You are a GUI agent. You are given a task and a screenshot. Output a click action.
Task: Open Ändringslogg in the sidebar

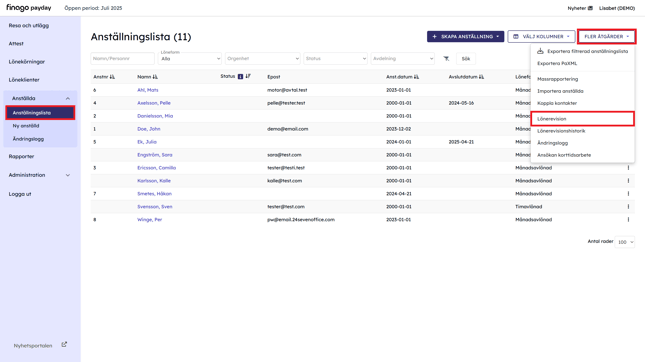coord(28,139)
